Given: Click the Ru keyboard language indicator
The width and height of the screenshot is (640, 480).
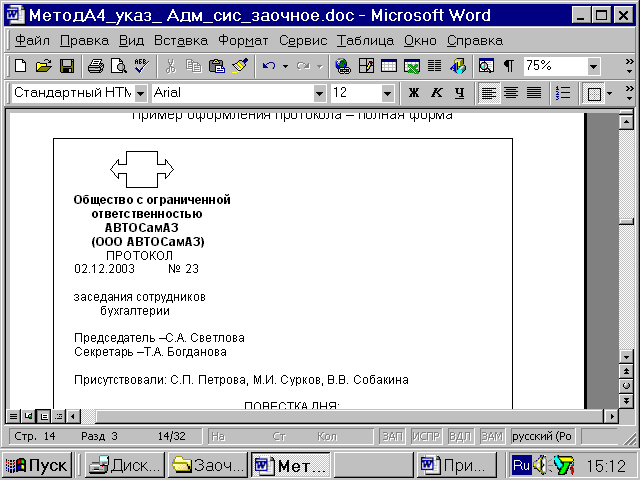Looking at the screenshot, I should [521, 465].
